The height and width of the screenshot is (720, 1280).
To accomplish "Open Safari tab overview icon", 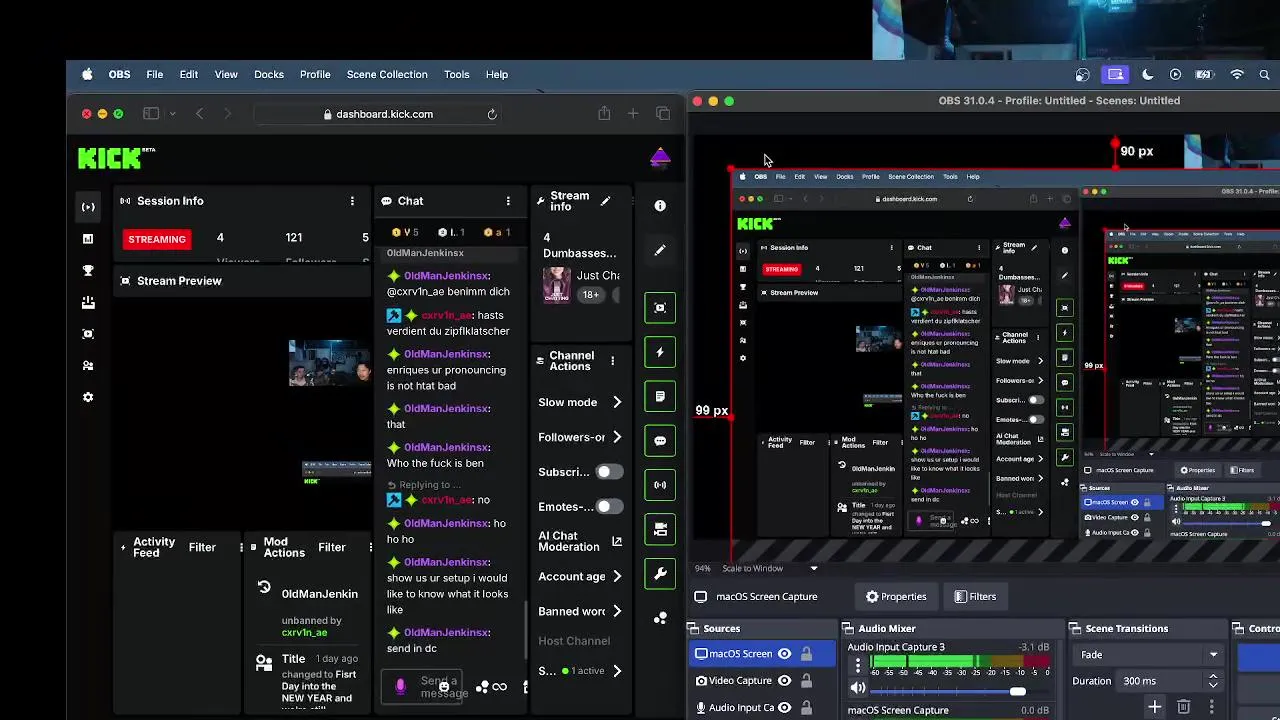I will (663, 114).
